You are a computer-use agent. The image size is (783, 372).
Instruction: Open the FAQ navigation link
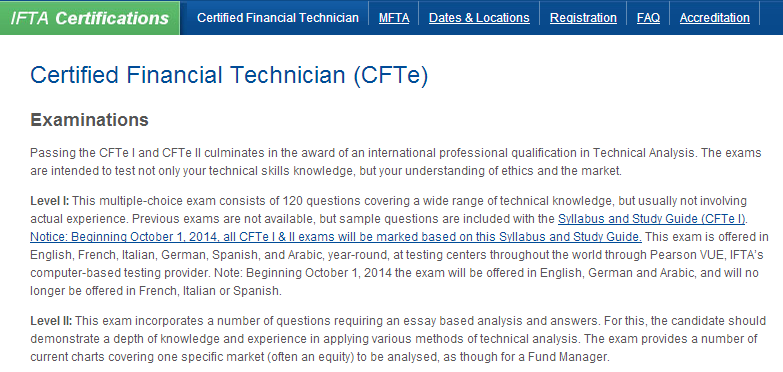point(648,18)
